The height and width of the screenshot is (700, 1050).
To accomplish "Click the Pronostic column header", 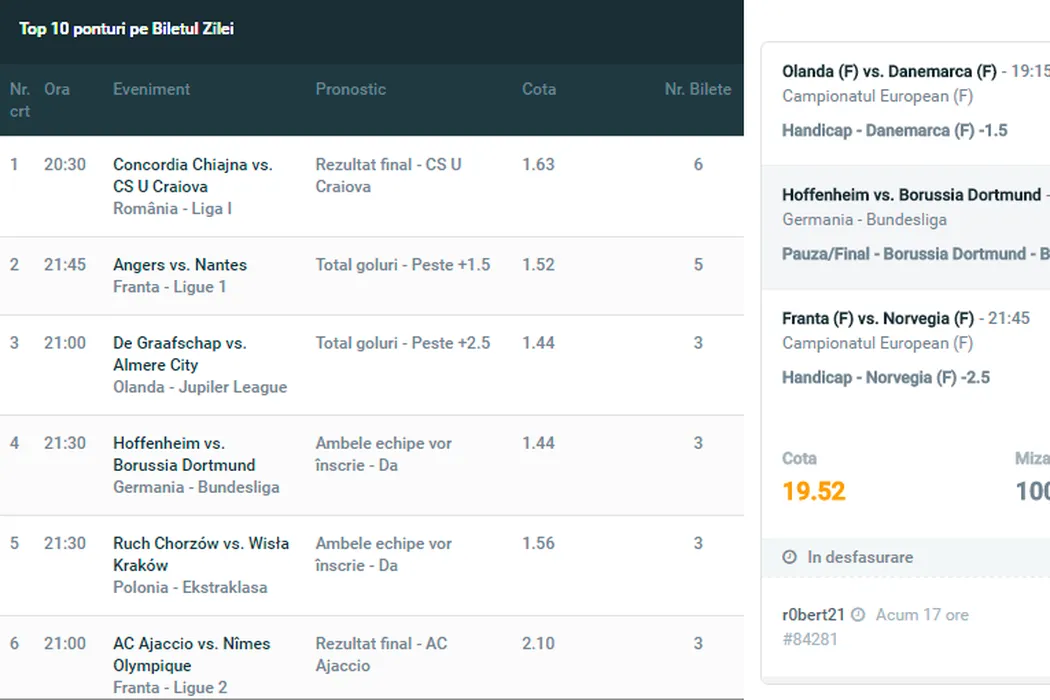I will pyautogui.click(x=350, y=89).
